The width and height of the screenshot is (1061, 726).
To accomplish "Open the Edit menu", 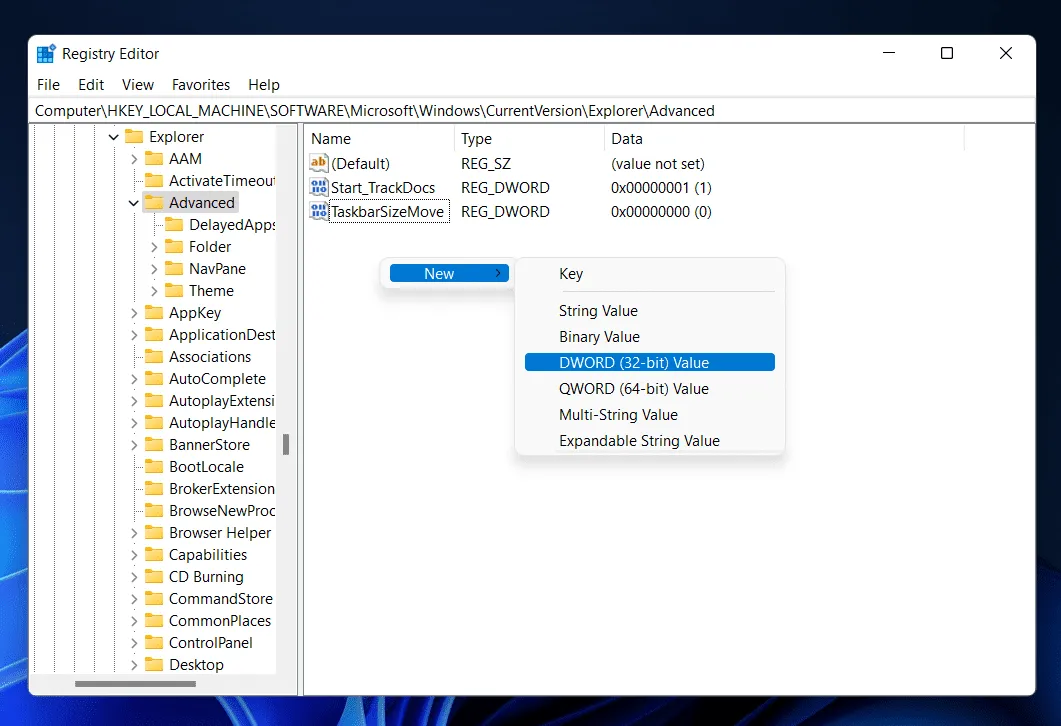I will [x=91, y=85].
